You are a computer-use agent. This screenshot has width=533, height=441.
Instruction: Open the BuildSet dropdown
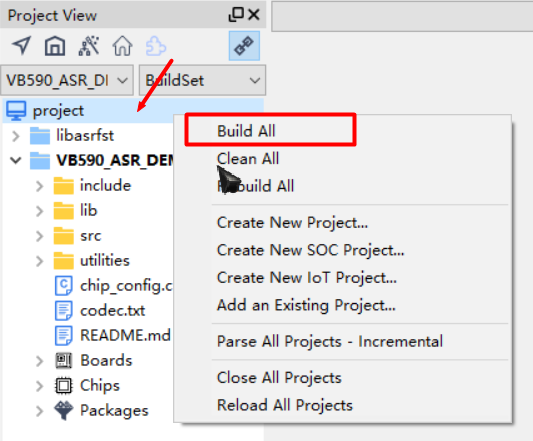pos(202,81)
